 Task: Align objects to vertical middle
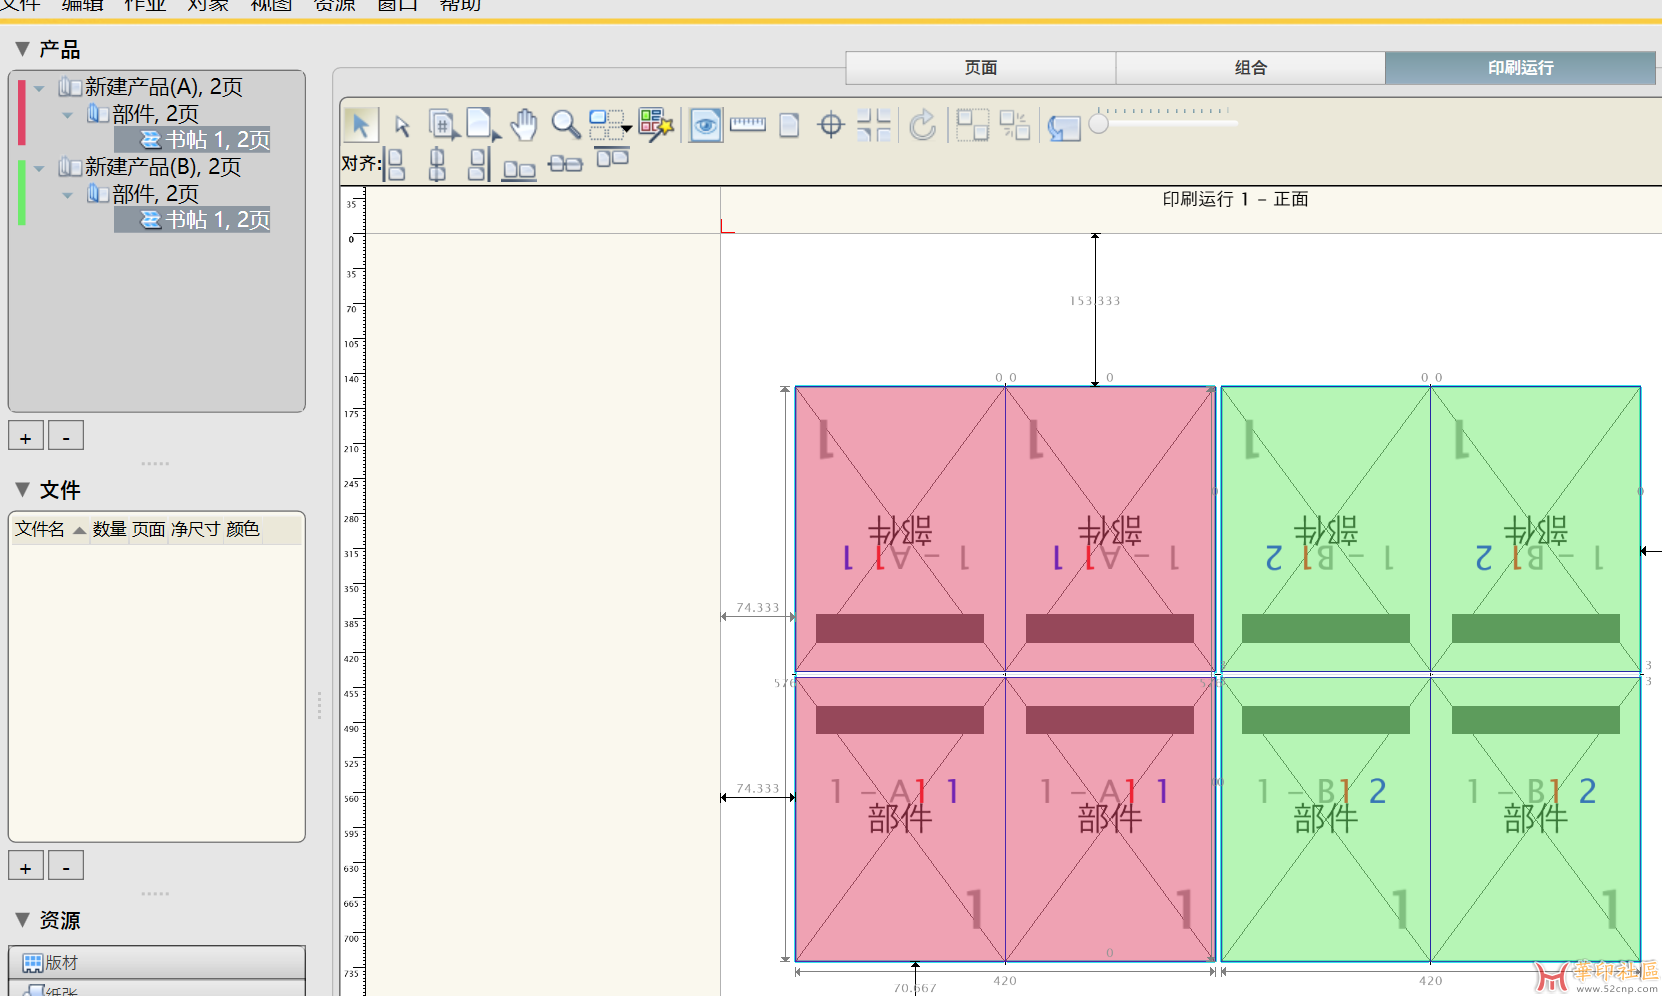[x=565, y=164]
